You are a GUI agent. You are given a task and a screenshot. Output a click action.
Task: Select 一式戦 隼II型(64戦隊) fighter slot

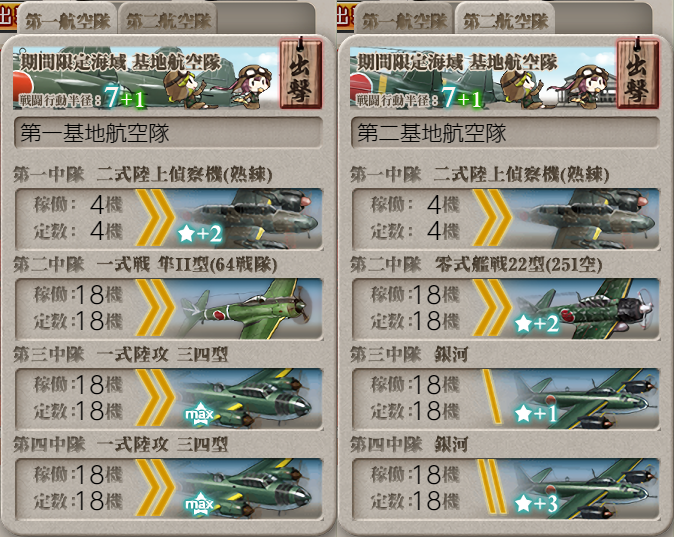pos(168,309)
